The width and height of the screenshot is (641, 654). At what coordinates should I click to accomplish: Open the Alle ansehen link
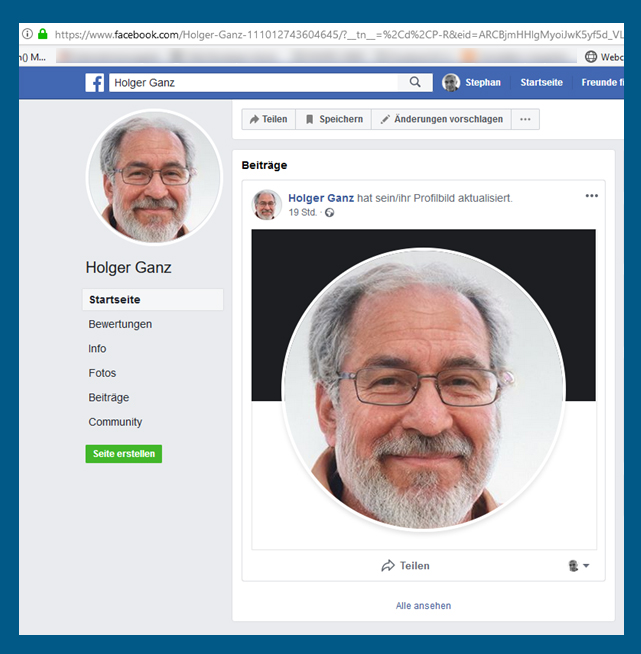click(x=423, y=606)
